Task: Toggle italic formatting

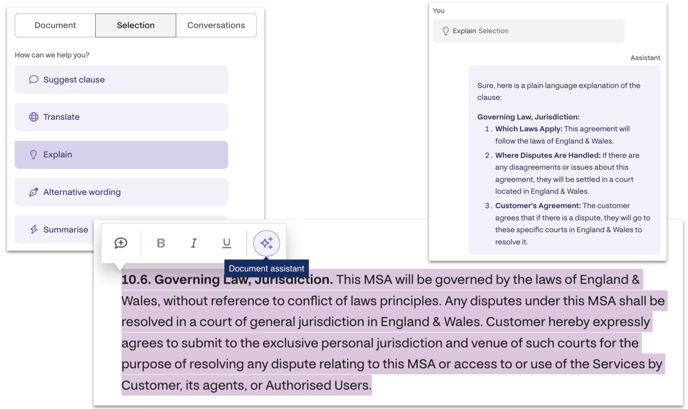Action: click(193, 243)
